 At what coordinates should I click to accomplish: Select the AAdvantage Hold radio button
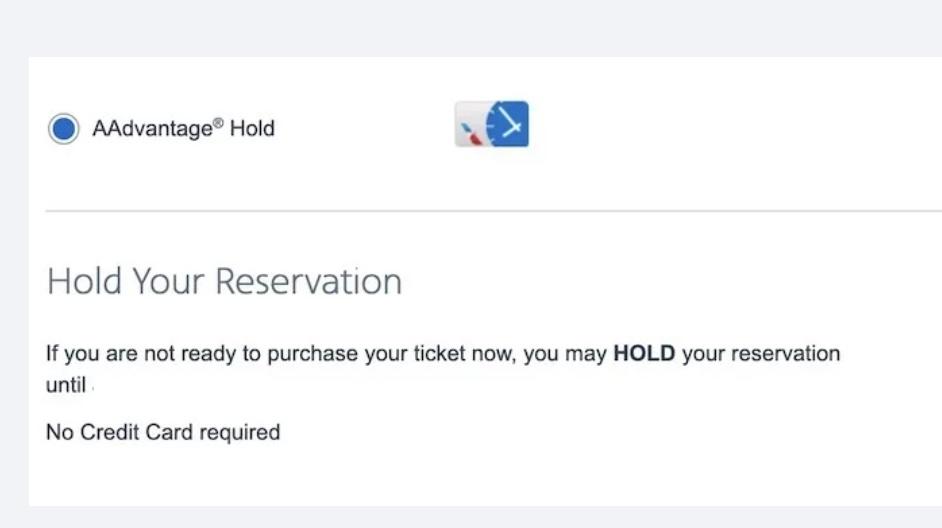point(63,129)
